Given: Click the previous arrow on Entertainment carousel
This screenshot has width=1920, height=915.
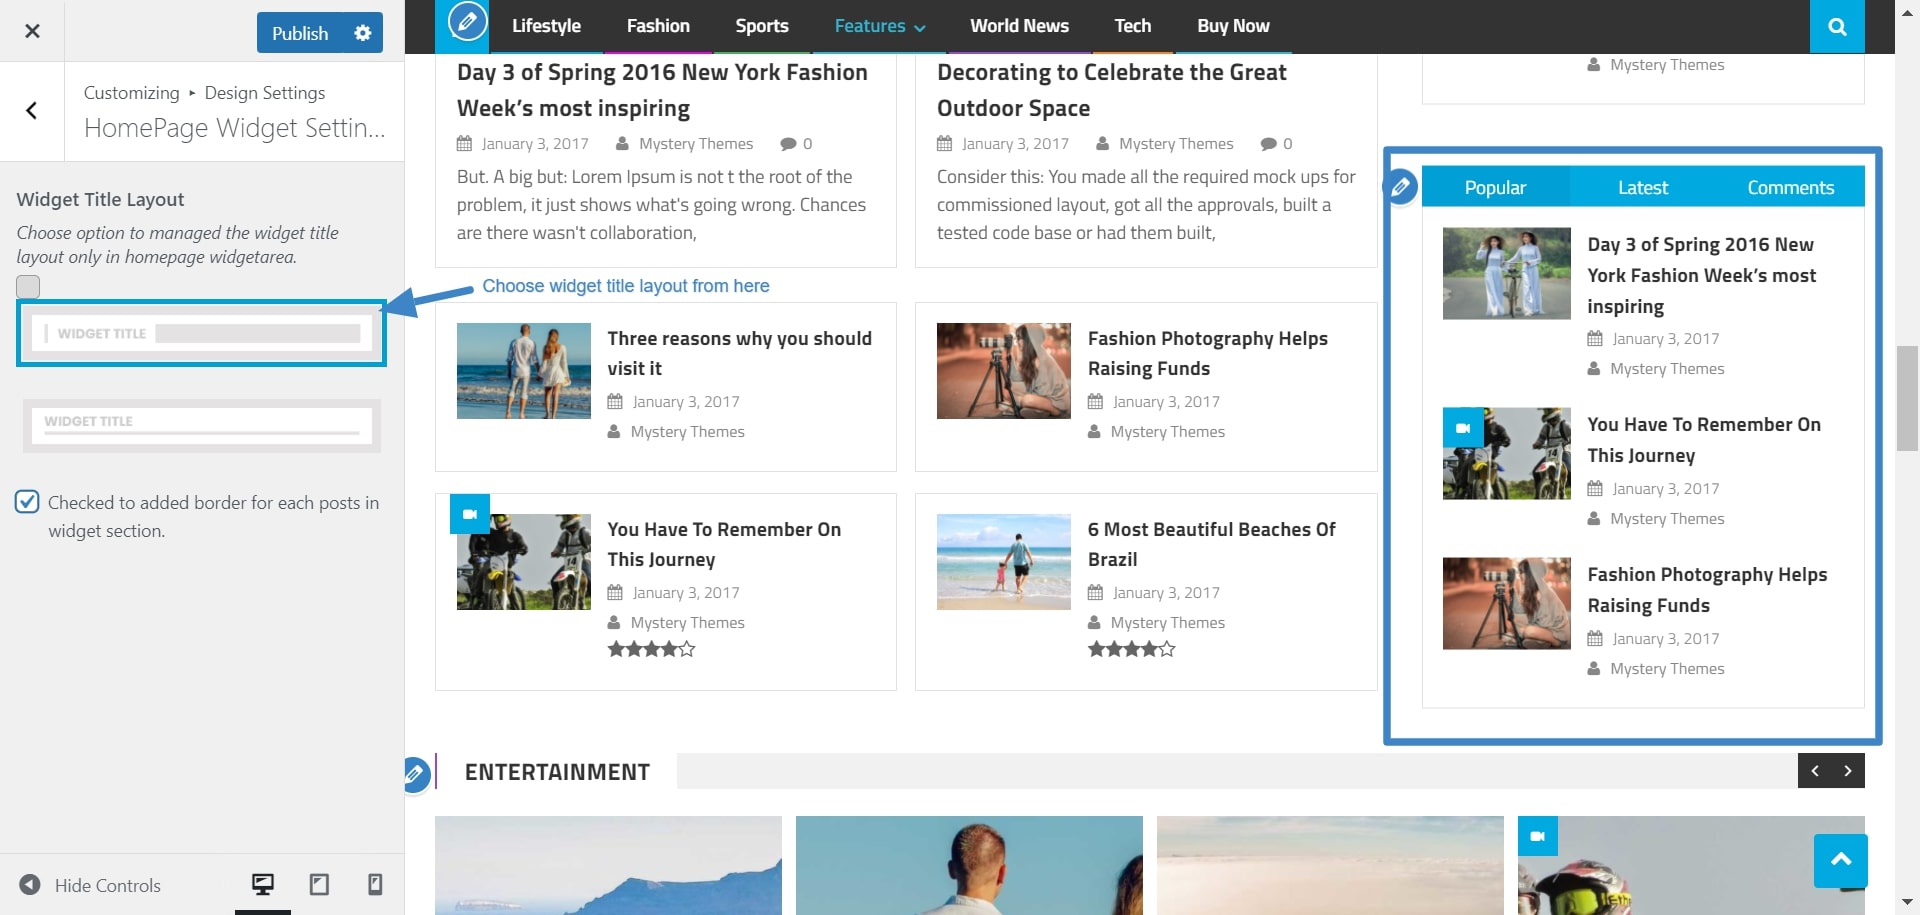Looking at the screenshot, I should (x=1816, y=770).
